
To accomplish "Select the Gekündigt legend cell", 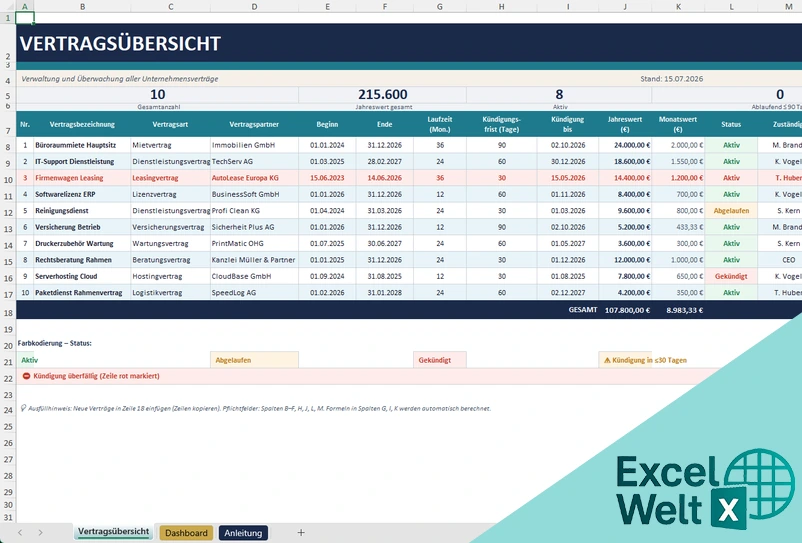I will (440, 360).
